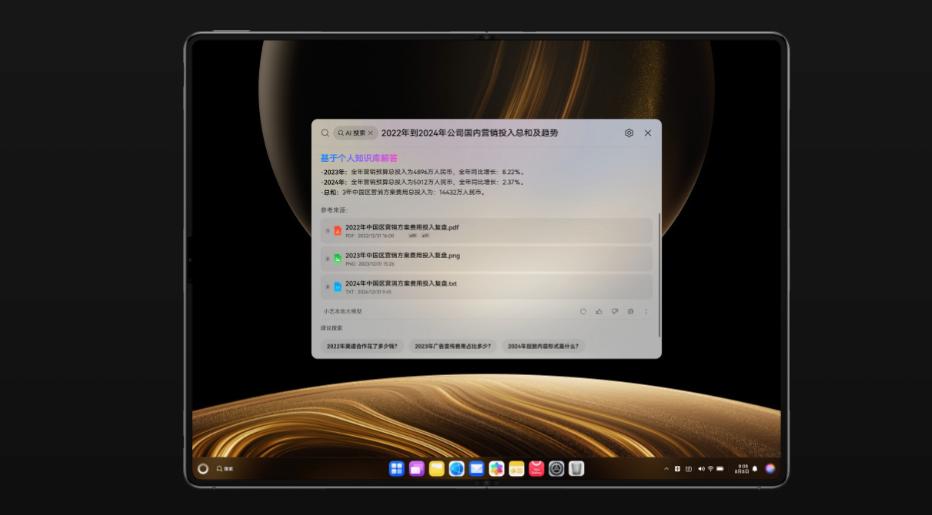The width and height of the screenshot is (932, 515).
Task: Click the magnifier icon in search bar
Action: (325, 133)
